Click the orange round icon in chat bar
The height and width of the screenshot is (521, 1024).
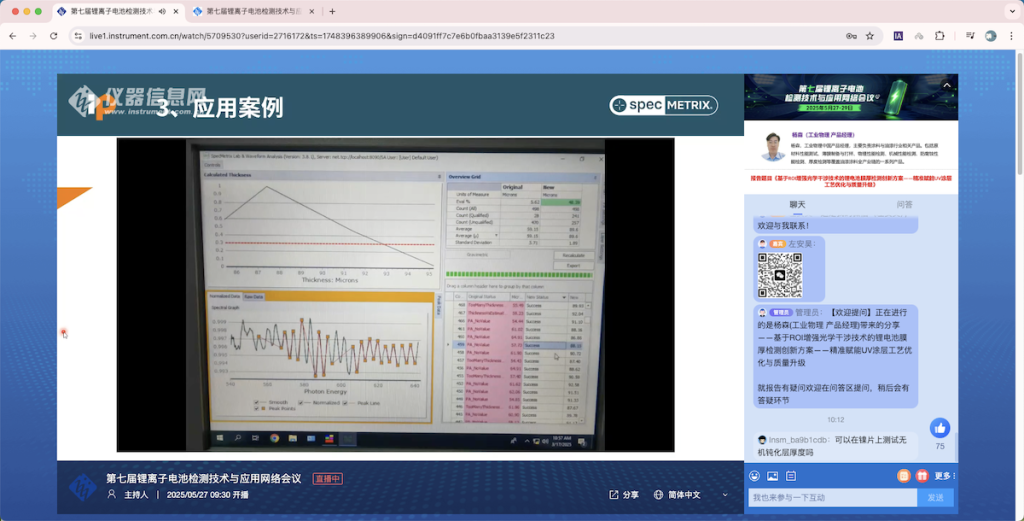coord(904,476)
